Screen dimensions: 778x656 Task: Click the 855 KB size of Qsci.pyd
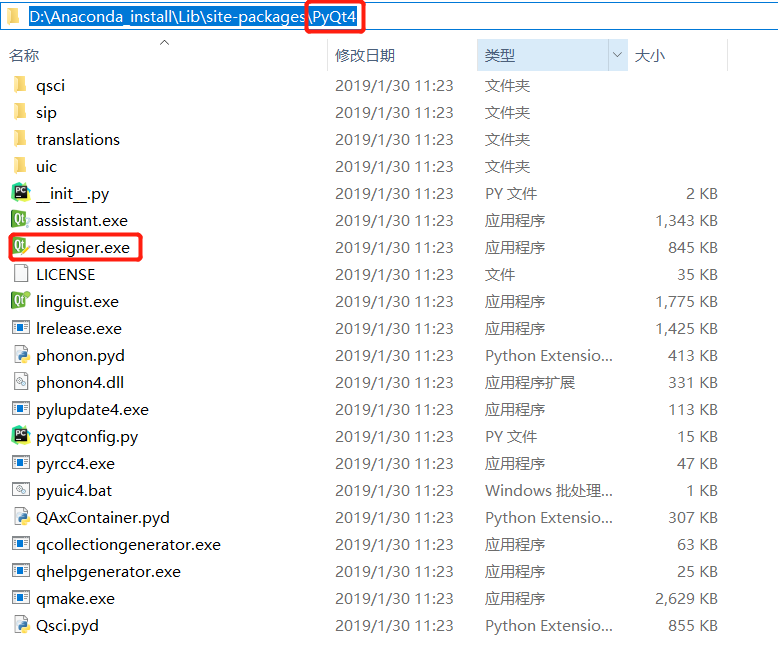tap(693, 626)
